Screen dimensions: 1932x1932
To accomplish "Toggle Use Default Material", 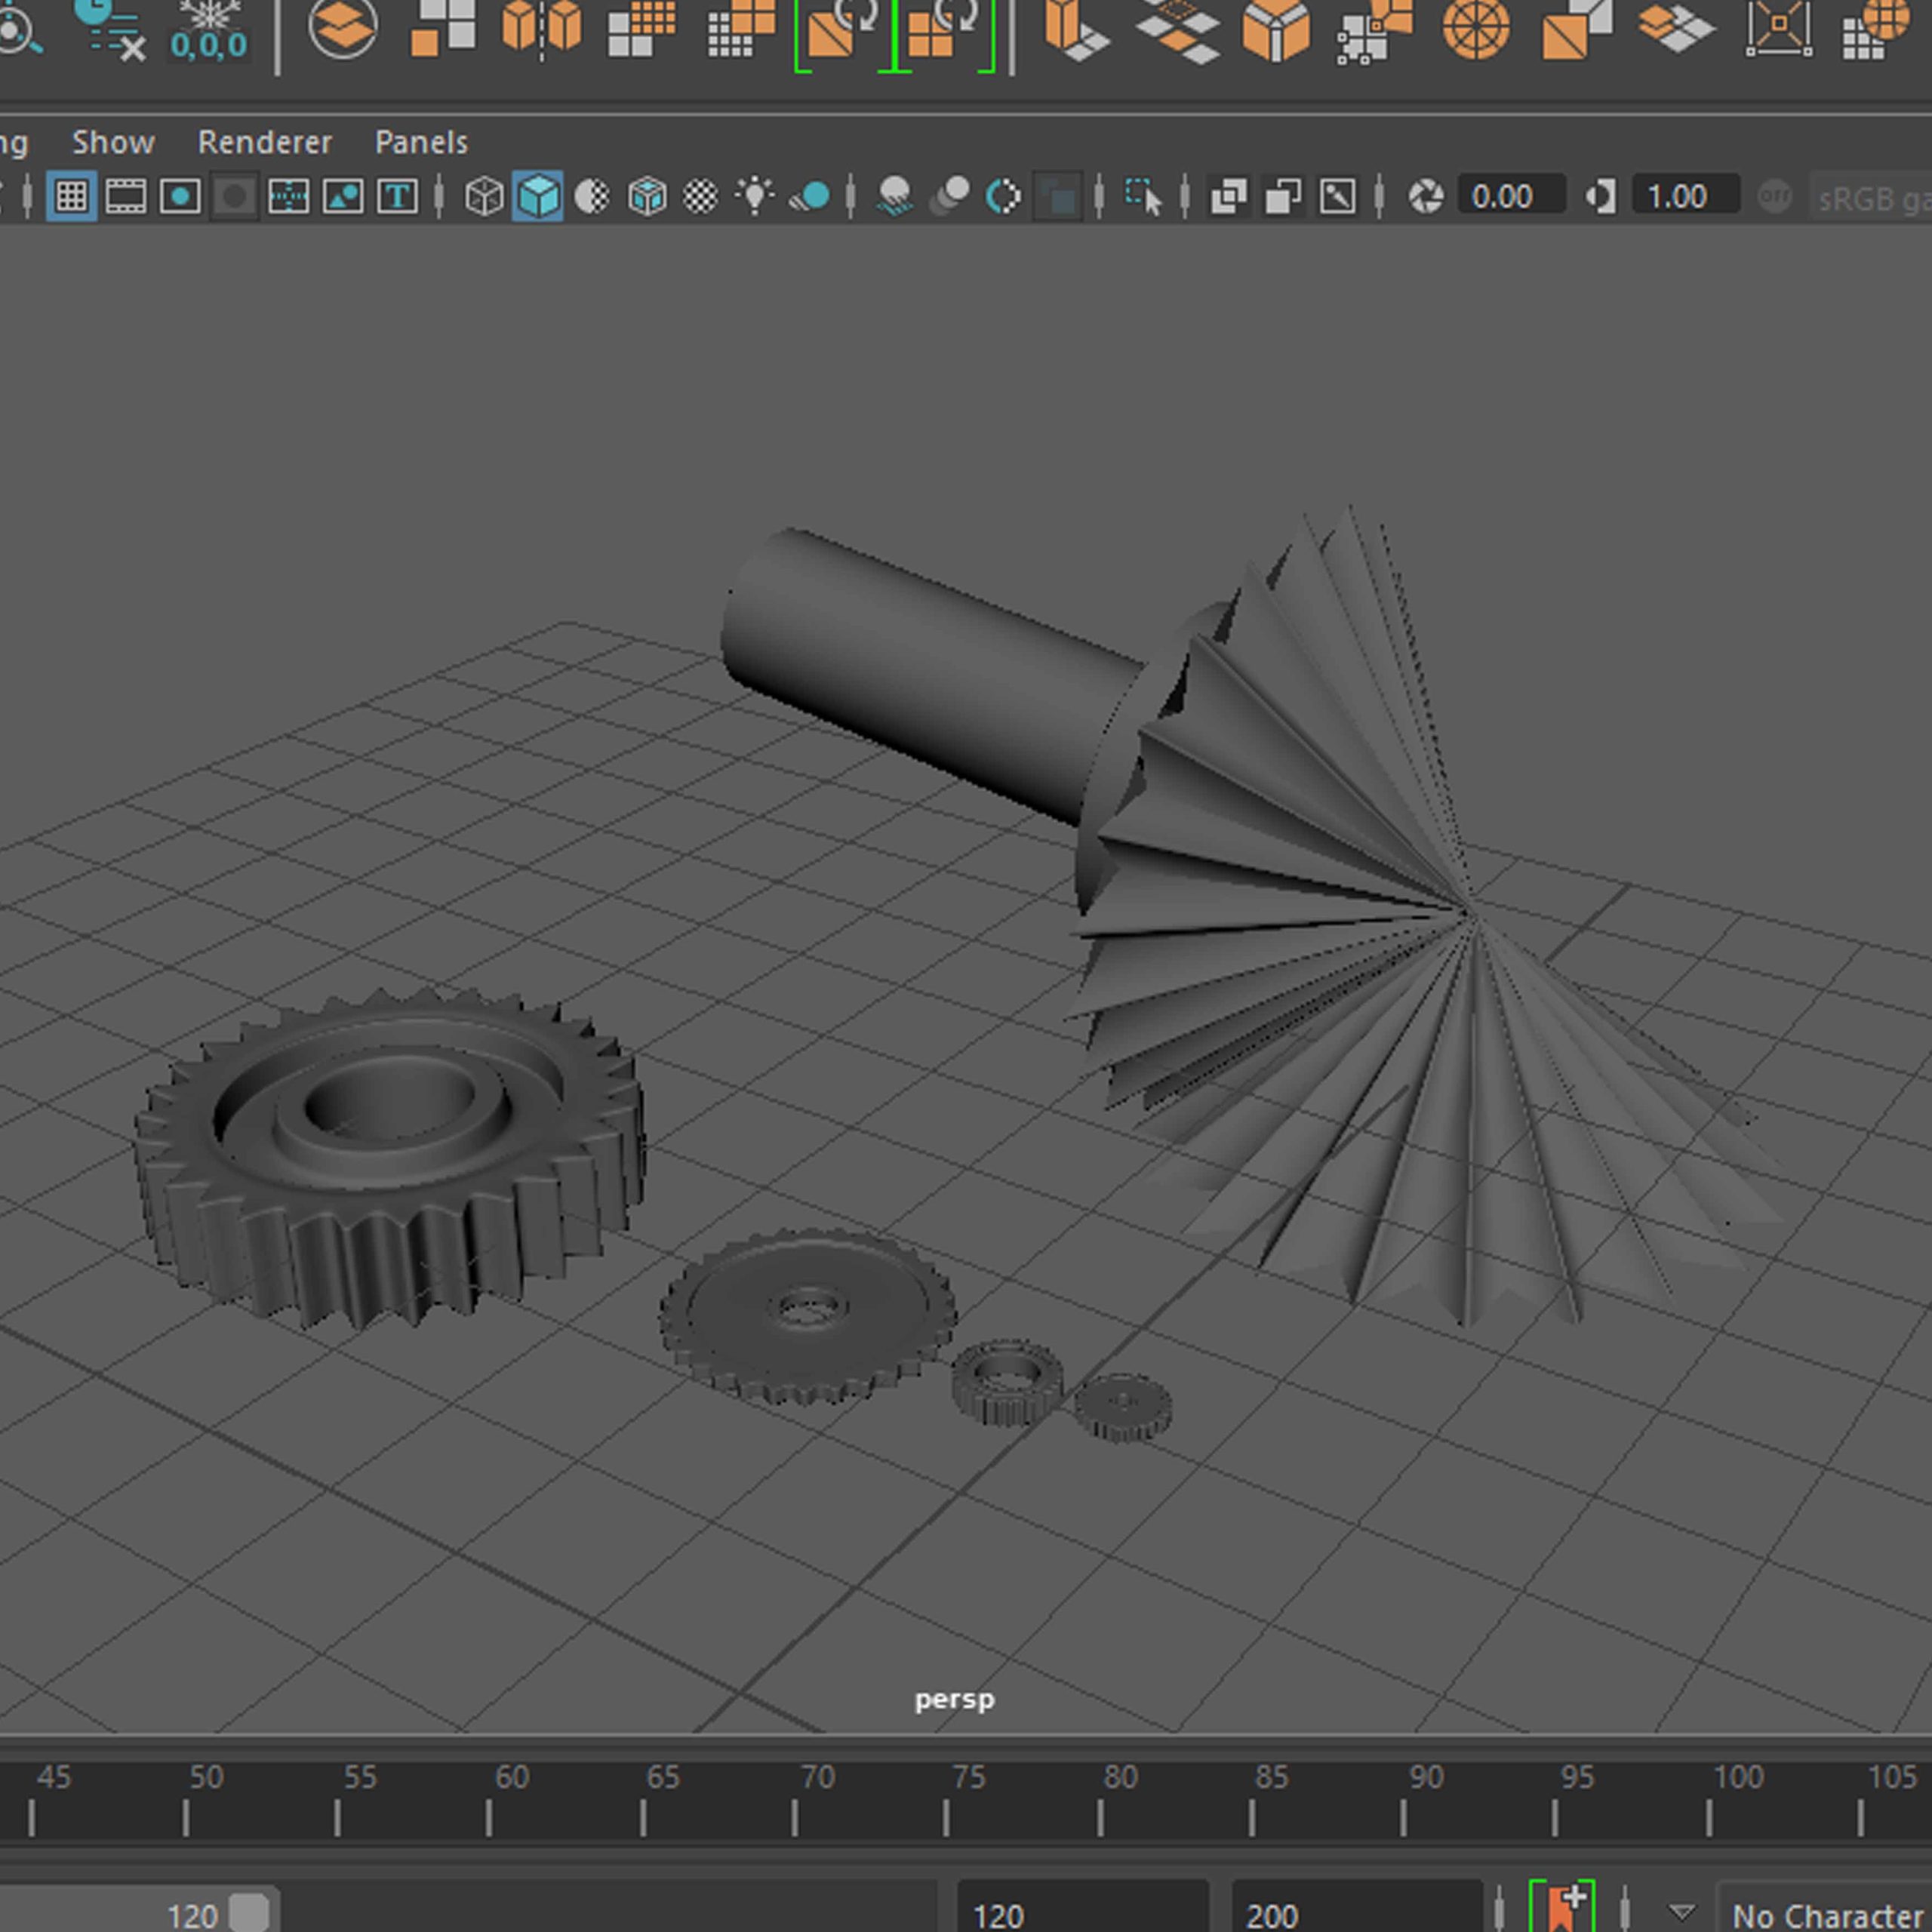I will [x=592, y=196].
